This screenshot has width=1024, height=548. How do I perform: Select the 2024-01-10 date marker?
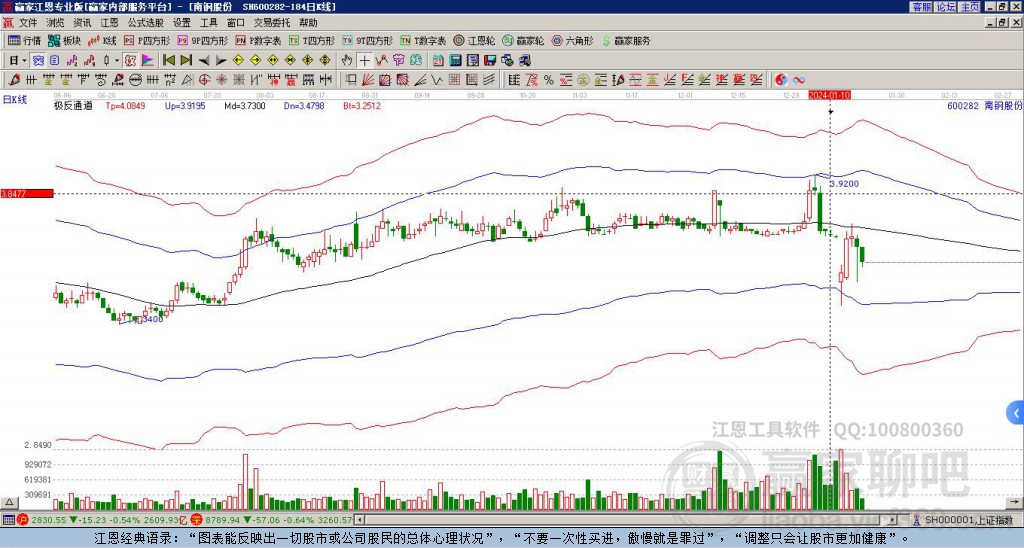[x=829, y=95]
